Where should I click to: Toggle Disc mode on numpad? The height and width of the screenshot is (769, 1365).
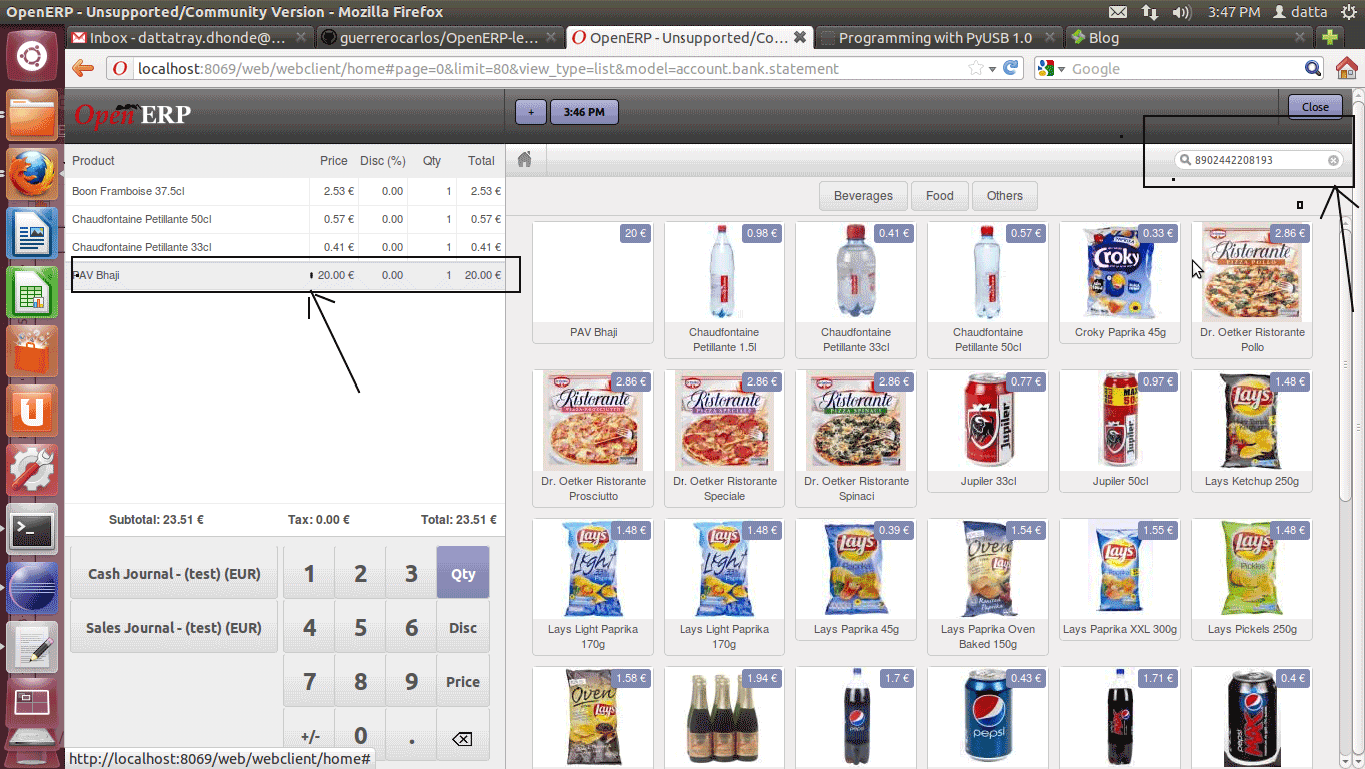463,628
